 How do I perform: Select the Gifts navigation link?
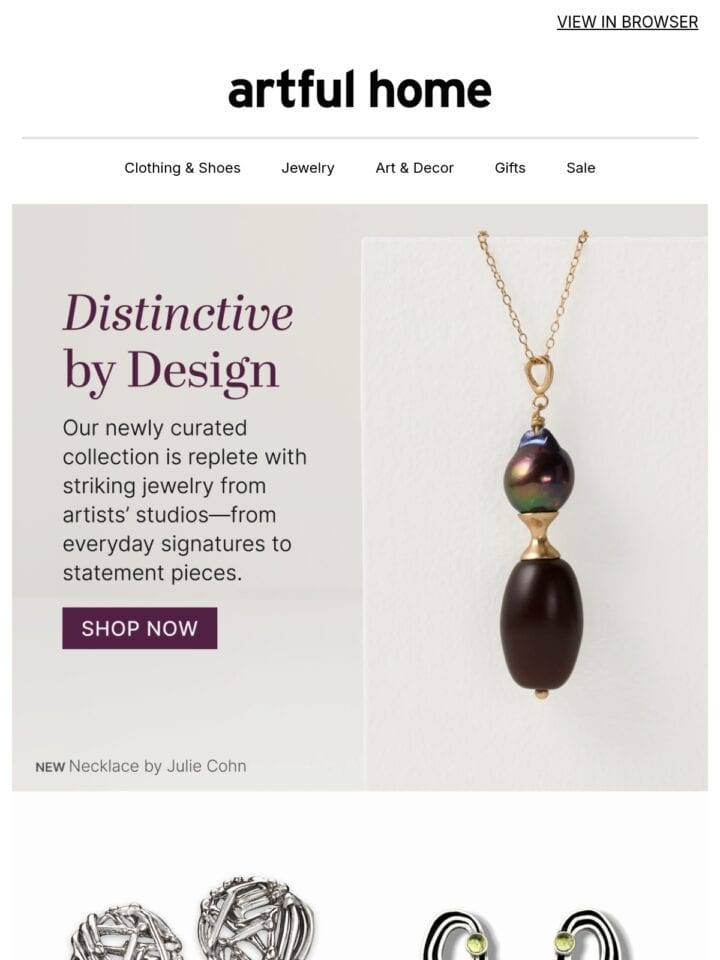pos(510,168)
